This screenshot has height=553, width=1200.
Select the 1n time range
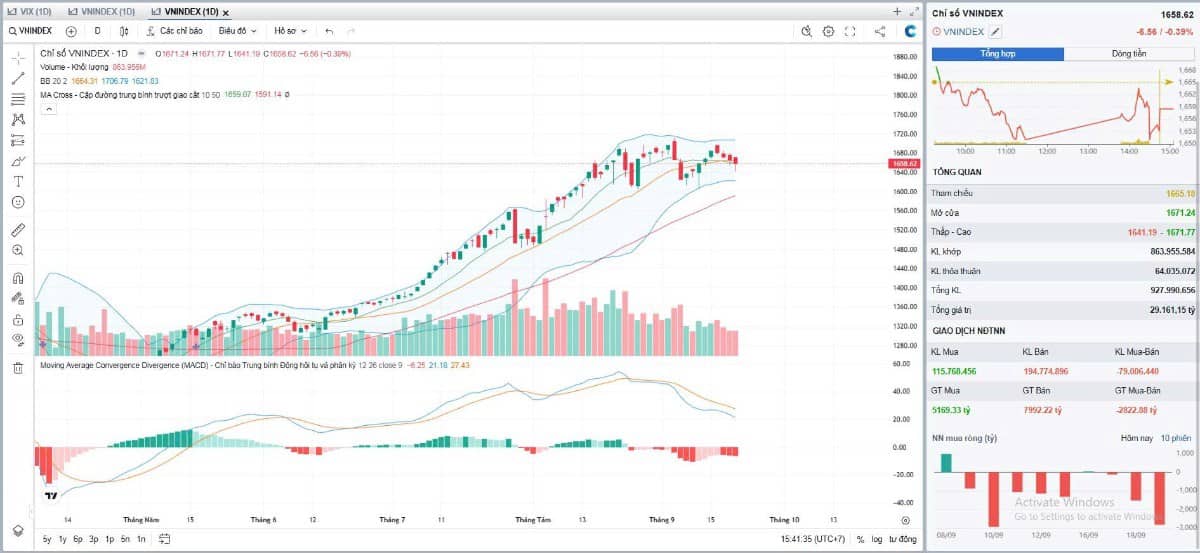click(140, 539)
